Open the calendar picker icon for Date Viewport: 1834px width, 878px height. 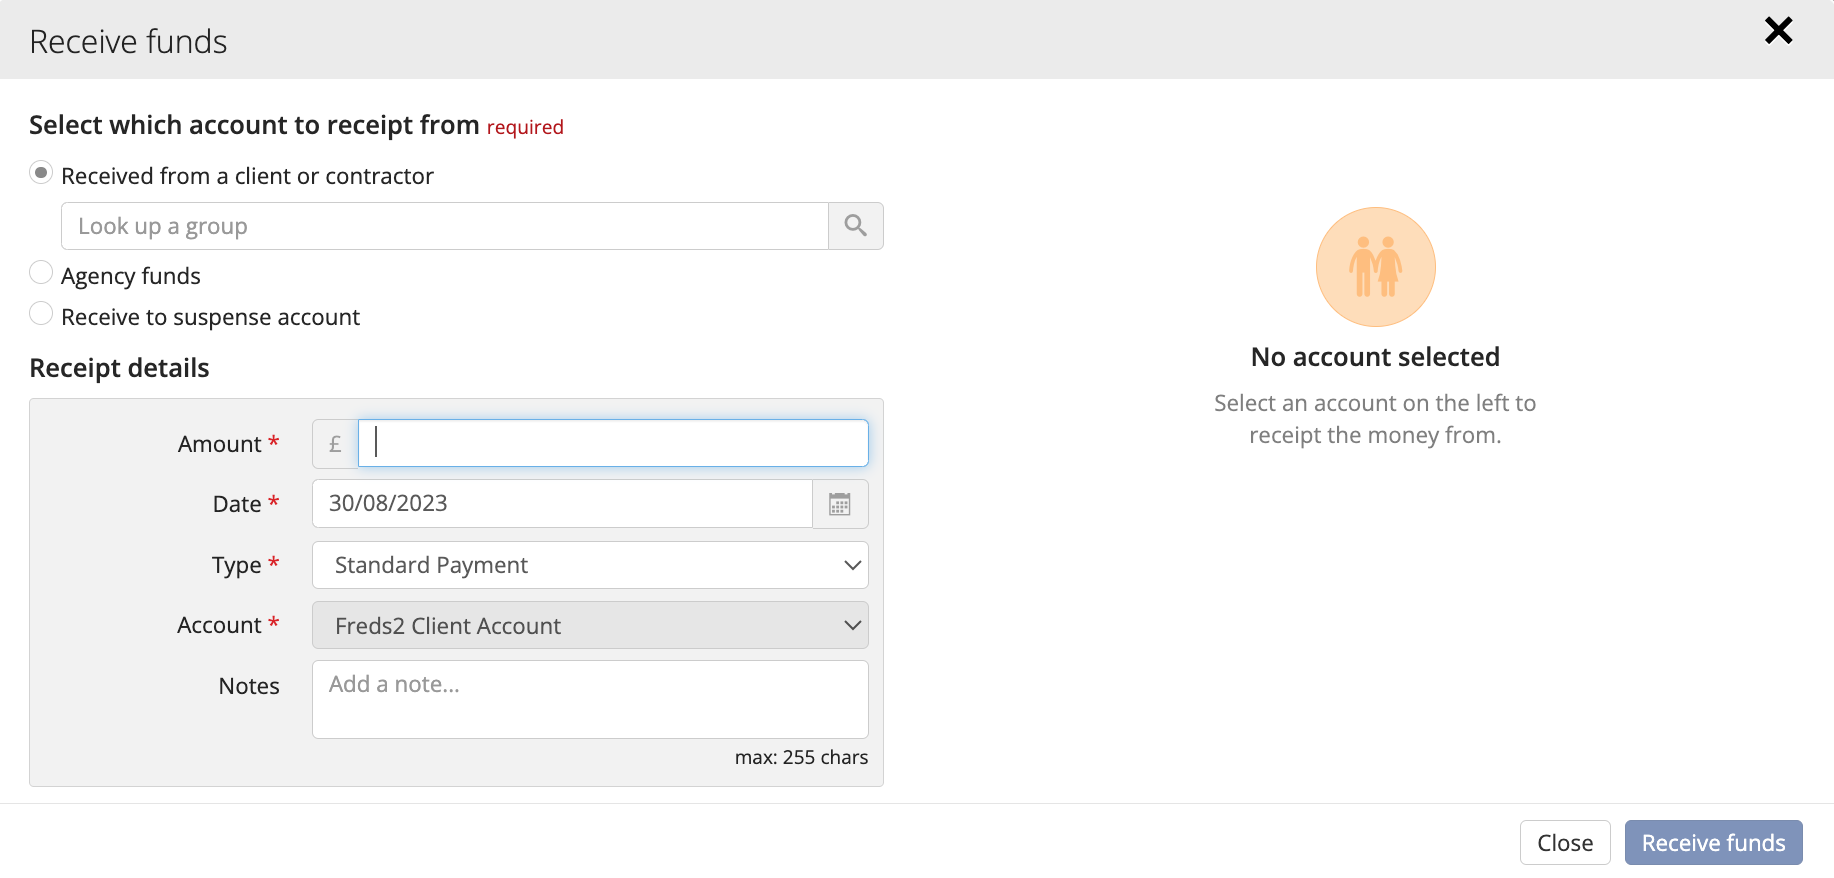[840, 504]
